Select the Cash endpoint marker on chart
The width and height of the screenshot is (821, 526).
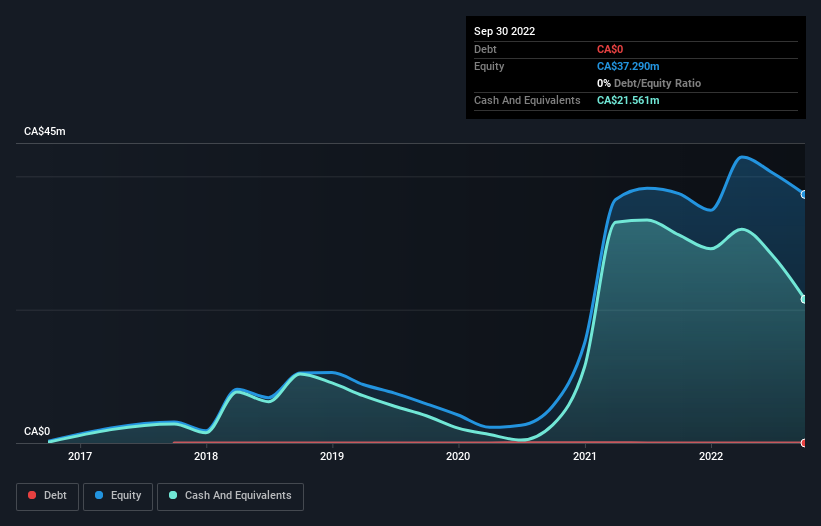click(804, 299)
